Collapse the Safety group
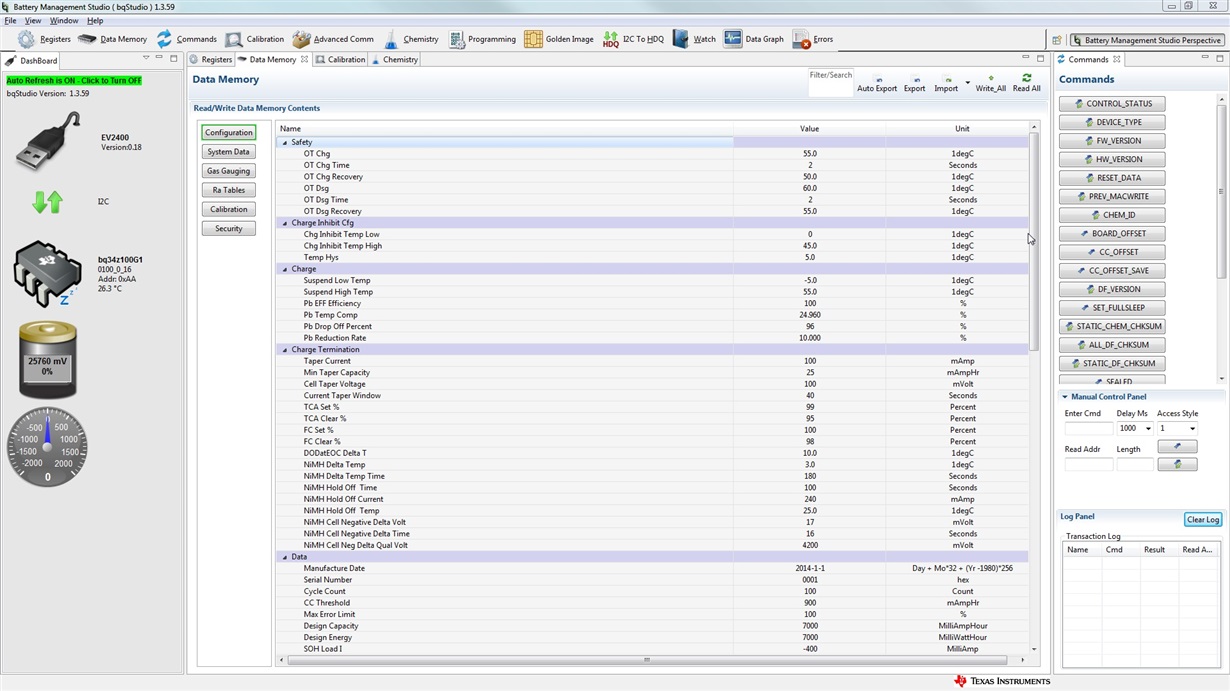This screenshot has width=1230, height=691. coord(285,143)
